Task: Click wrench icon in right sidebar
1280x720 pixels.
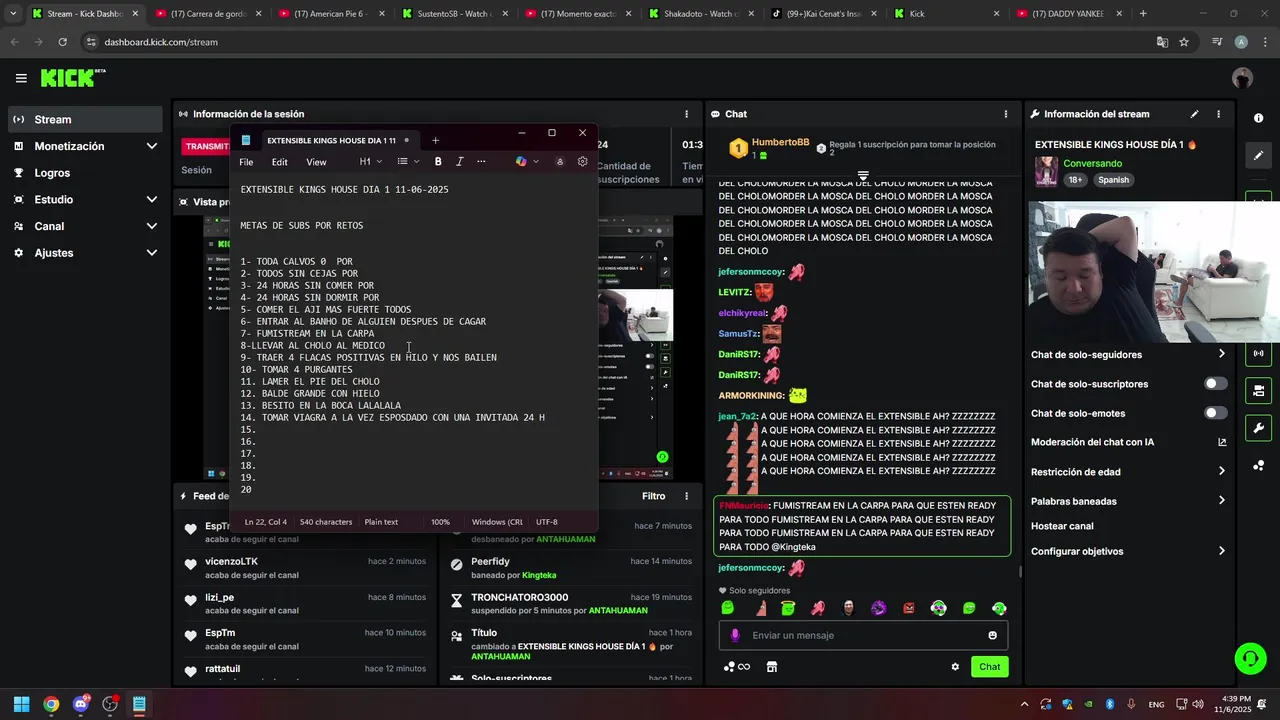Action: click(x=1258, y=428)
